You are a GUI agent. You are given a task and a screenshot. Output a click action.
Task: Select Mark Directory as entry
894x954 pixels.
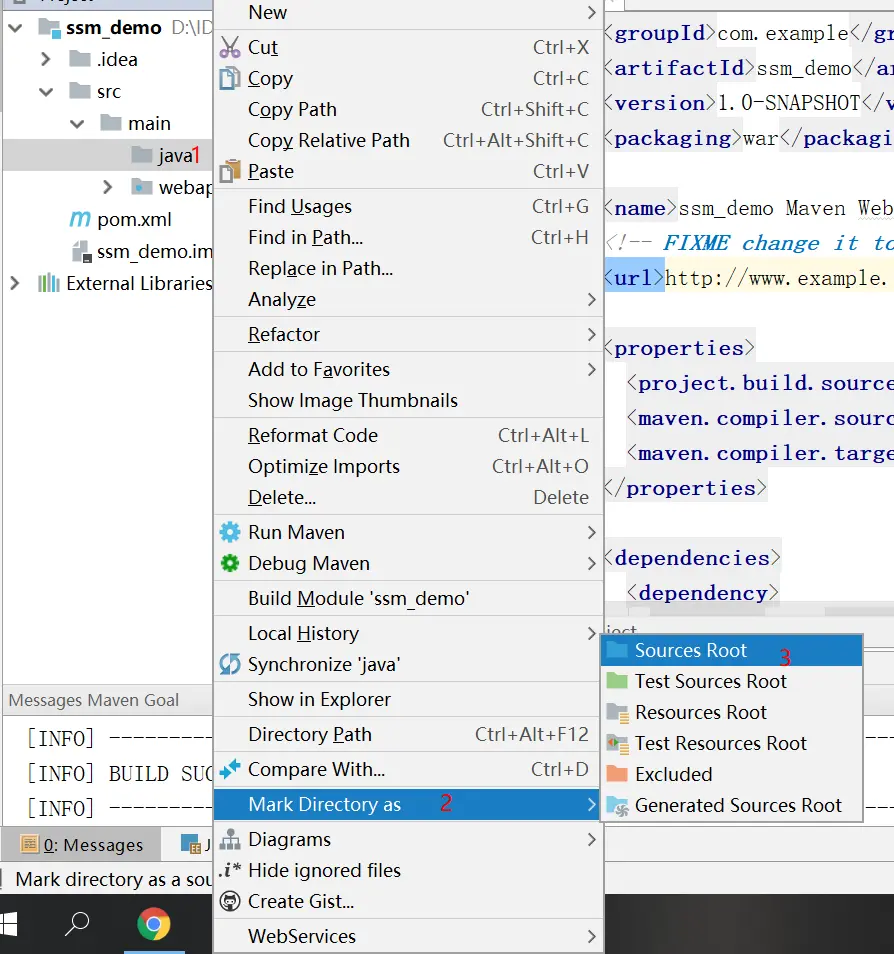[408, 804]
